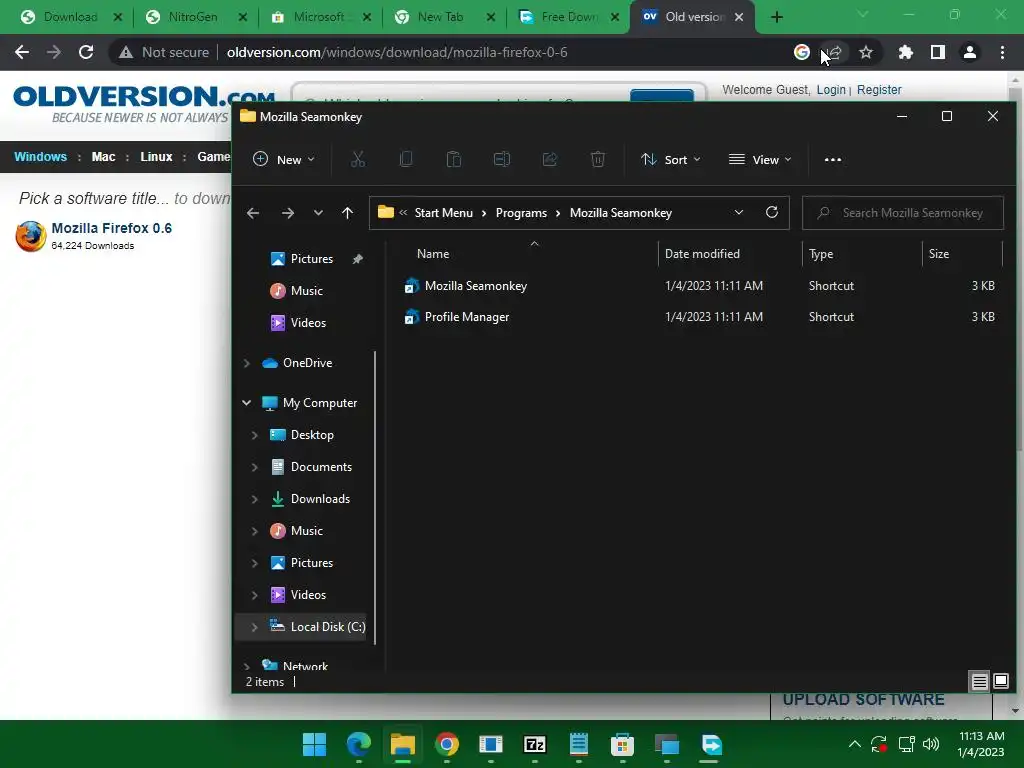Bookmark this page with the star icon

[x=866, y=52]
